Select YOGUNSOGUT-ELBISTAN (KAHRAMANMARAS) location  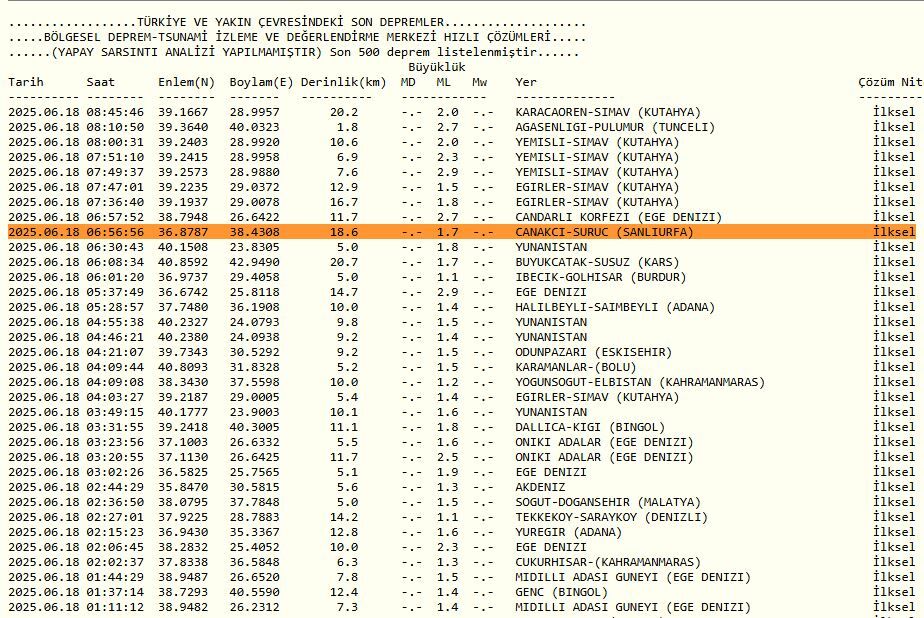640,382
